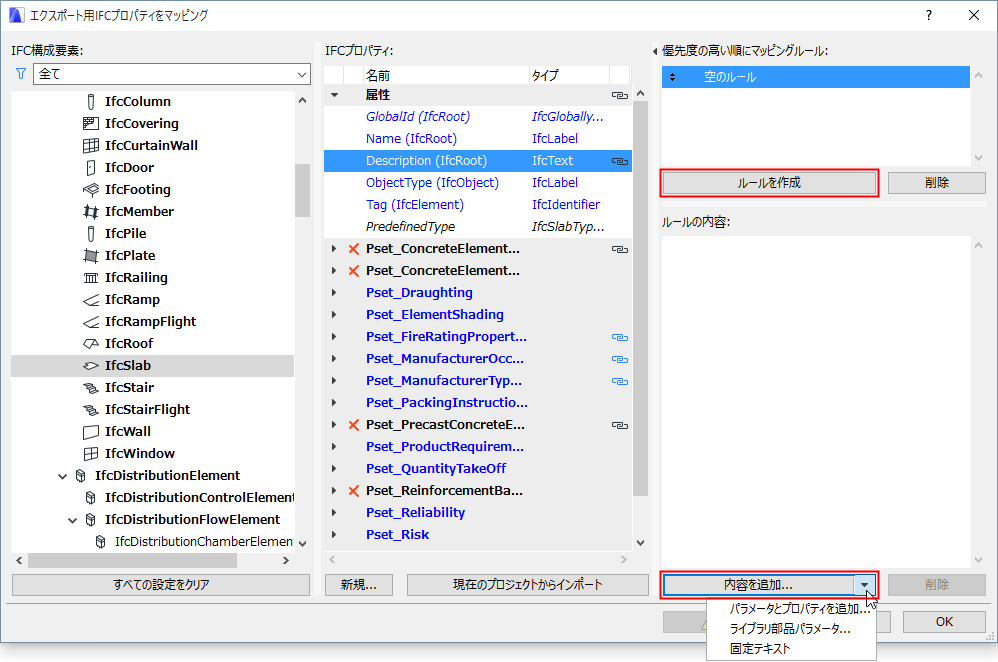This screenshot has height=662, width=998.
Task: Expand Pset_QuantityTakeOff property set
Action: pyautogui.click(x=334, y=468)
